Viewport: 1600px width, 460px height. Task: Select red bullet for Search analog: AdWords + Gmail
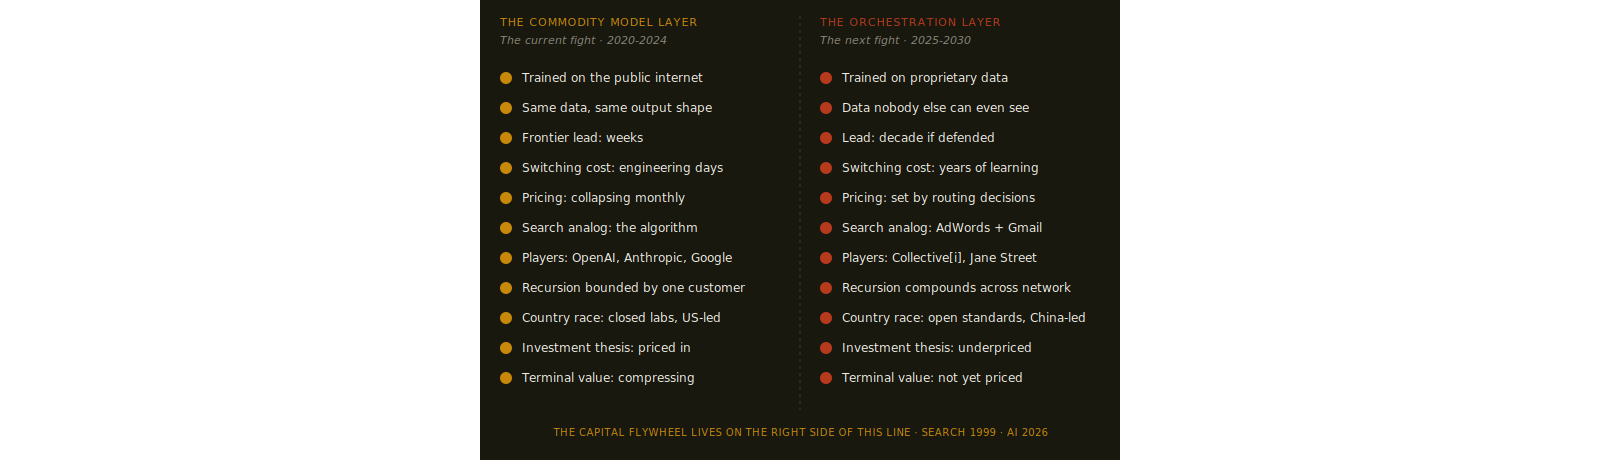(826, 228)
